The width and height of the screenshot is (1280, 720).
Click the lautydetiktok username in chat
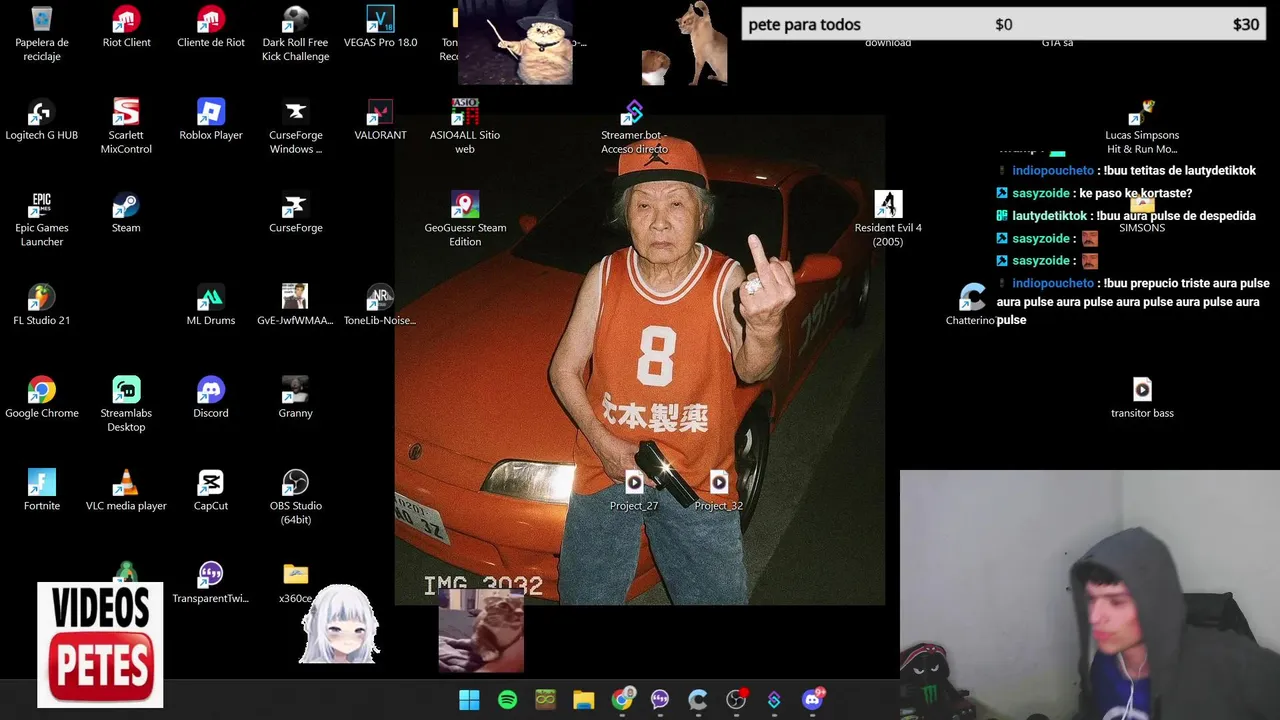click(1049, 216)
